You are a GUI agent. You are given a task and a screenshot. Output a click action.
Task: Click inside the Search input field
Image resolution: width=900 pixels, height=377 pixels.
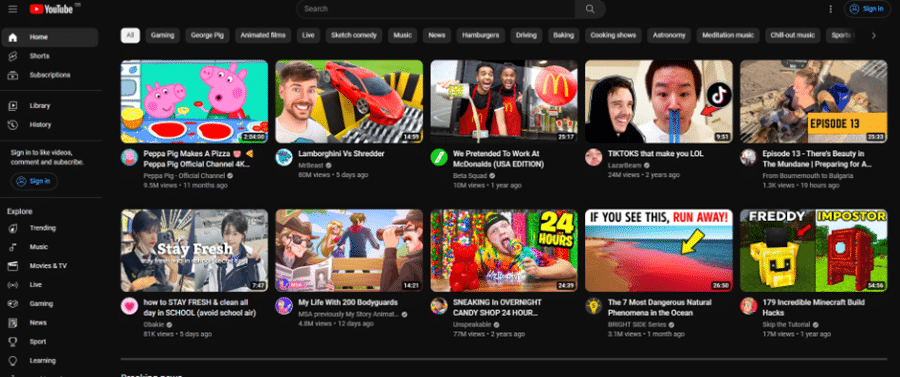(436, 9)
